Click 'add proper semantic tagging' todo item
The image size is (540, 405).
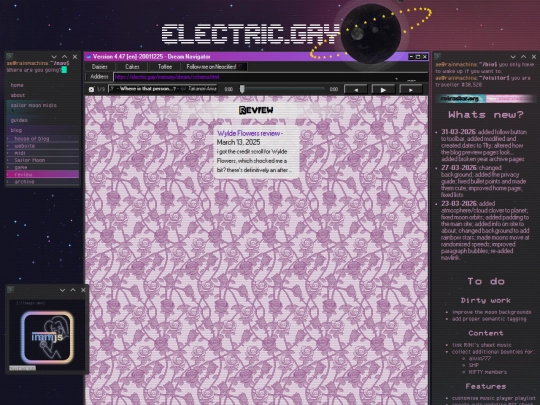tap(489, 319)
